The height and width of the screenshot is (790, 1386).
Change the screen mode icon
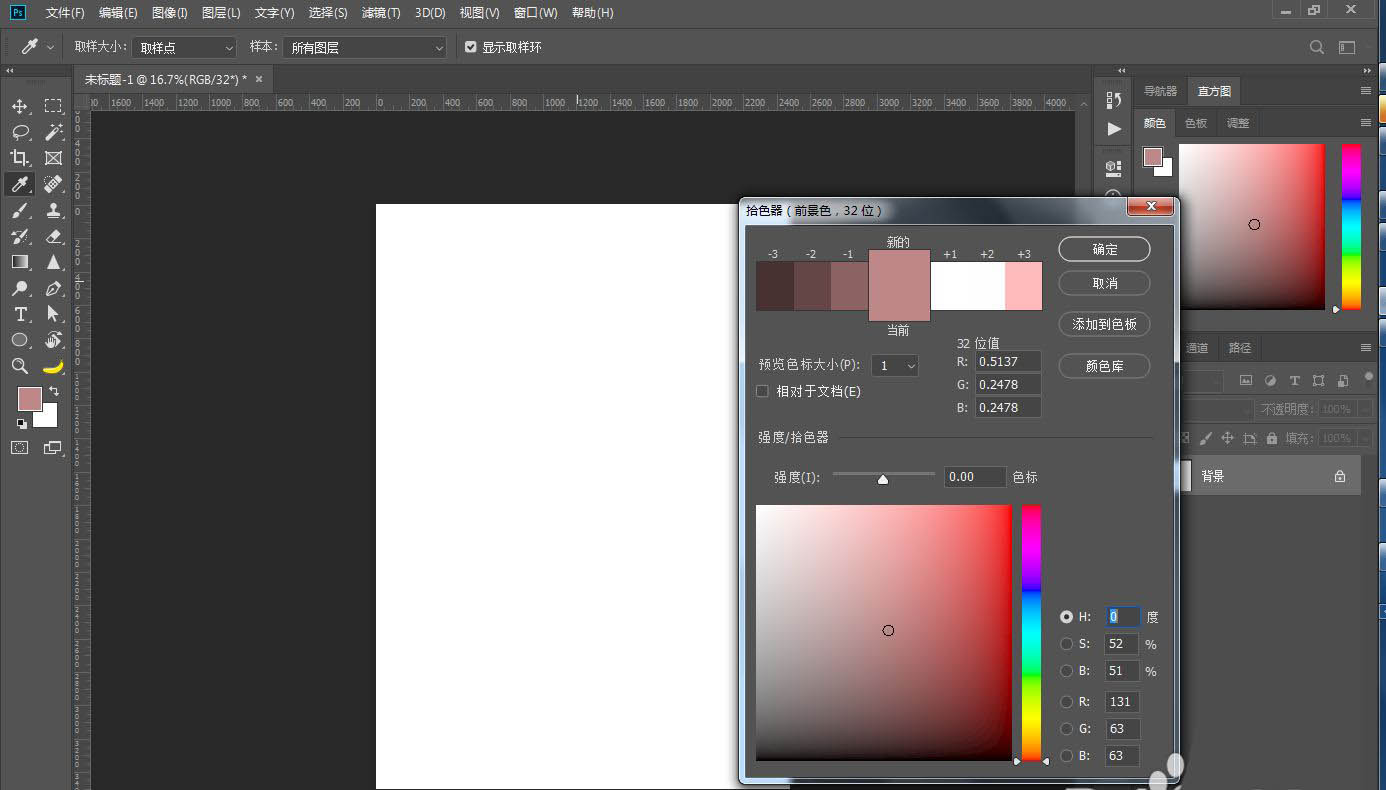click(x=53, y=448)
